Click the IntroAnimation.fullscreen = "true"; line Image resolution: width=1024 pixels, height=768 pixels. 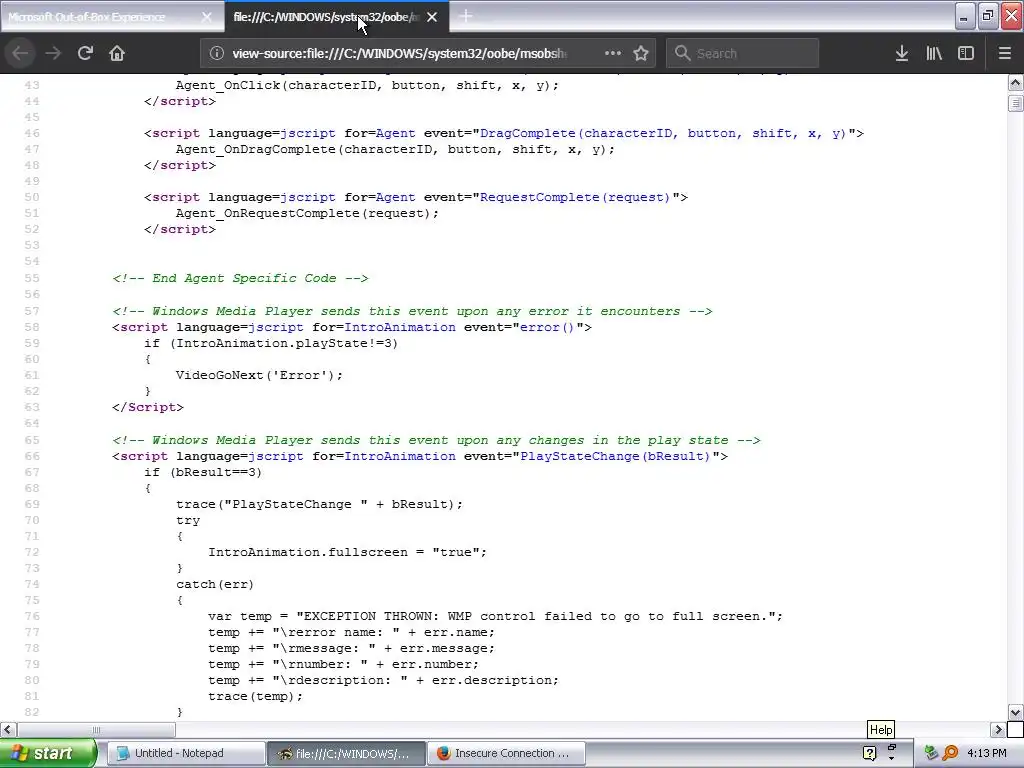347,552
